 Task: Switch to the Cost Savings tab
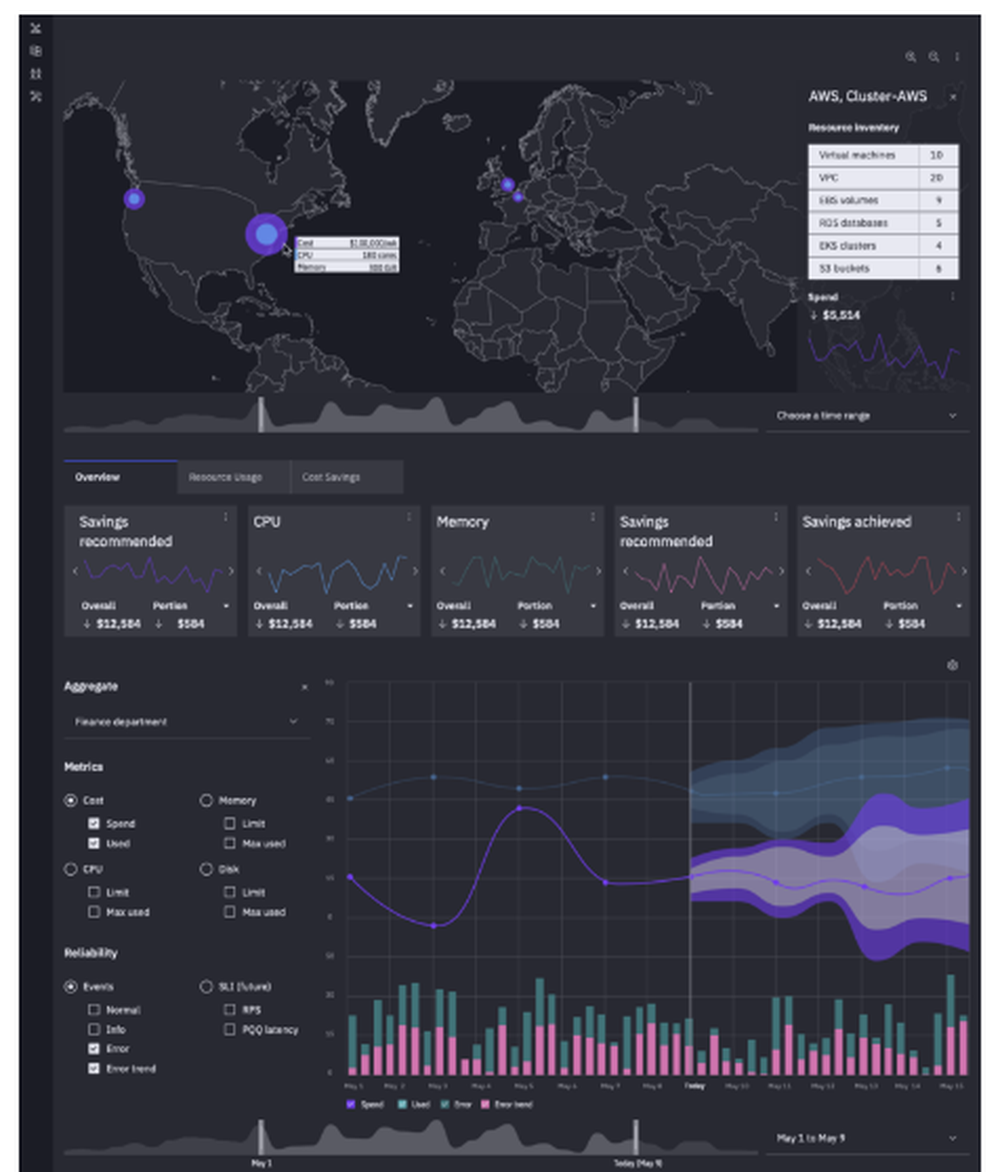(x=348, y=477)
